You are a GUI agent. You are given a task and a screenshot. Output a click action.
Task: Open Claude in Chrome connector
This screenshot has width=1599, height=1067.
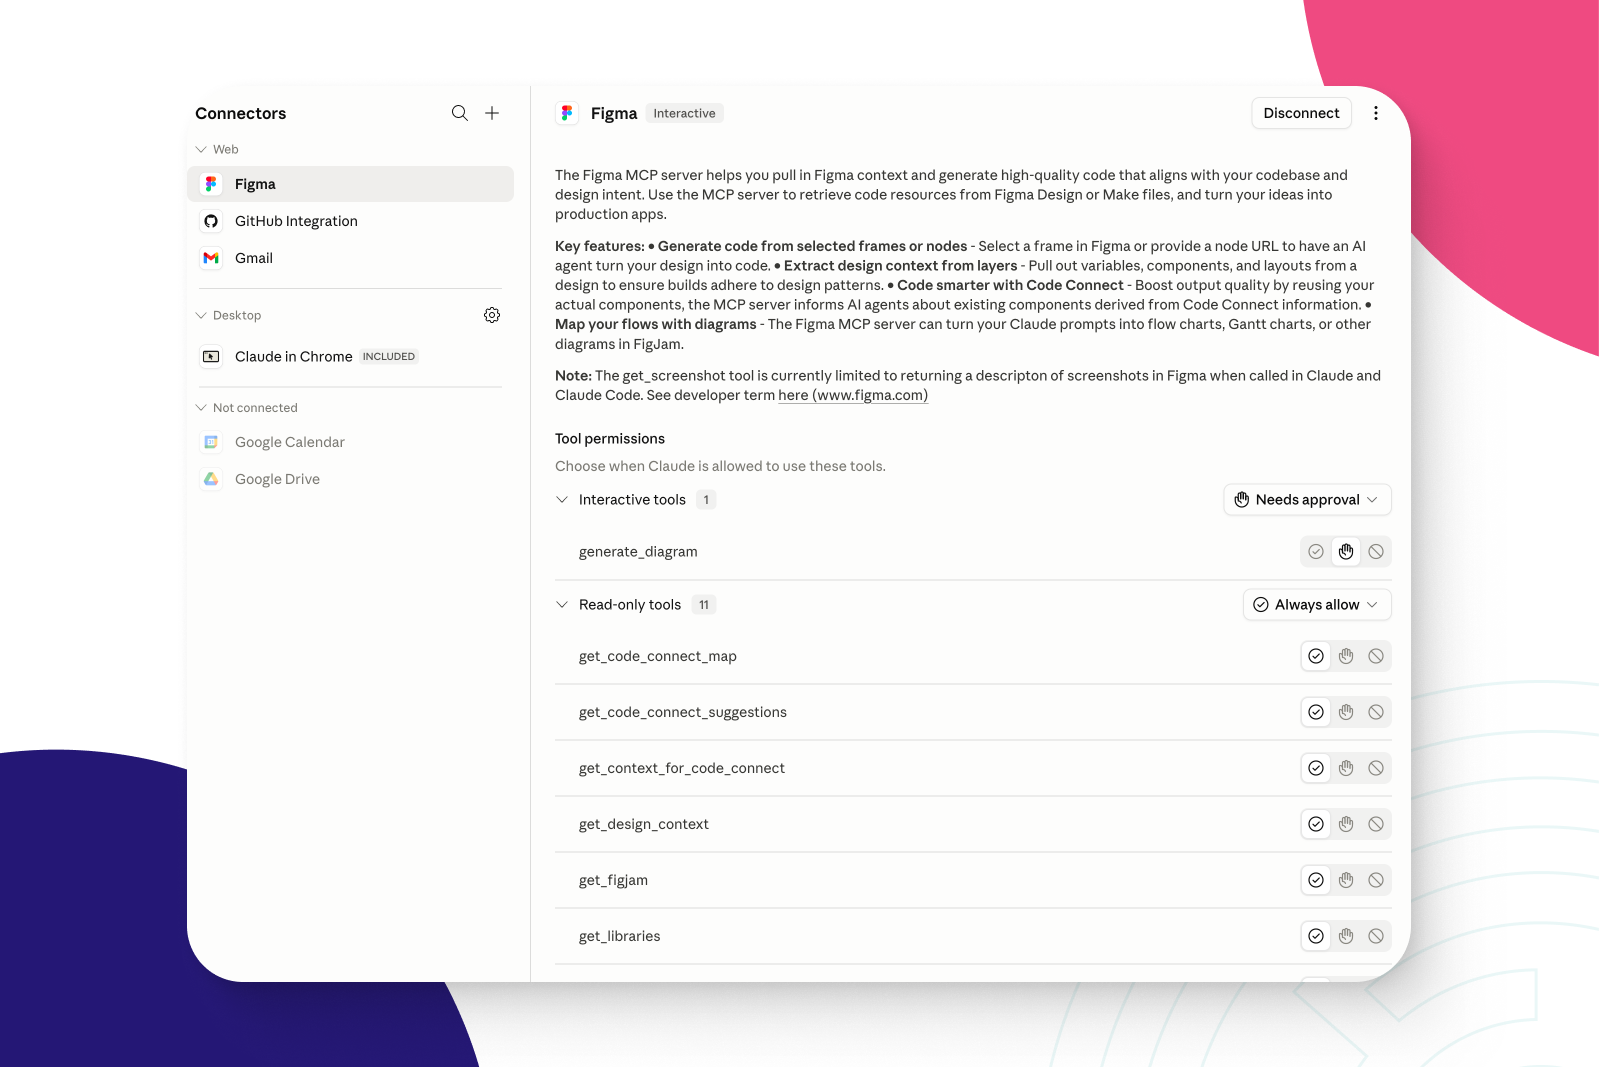[350, 356]
